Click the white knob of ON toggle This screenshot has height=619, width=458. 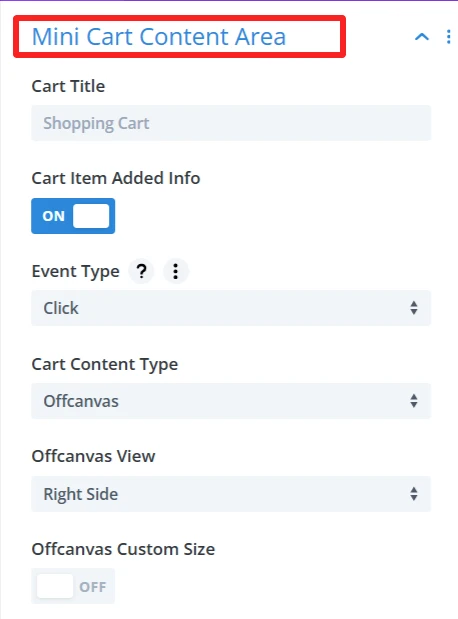(91, 216)
